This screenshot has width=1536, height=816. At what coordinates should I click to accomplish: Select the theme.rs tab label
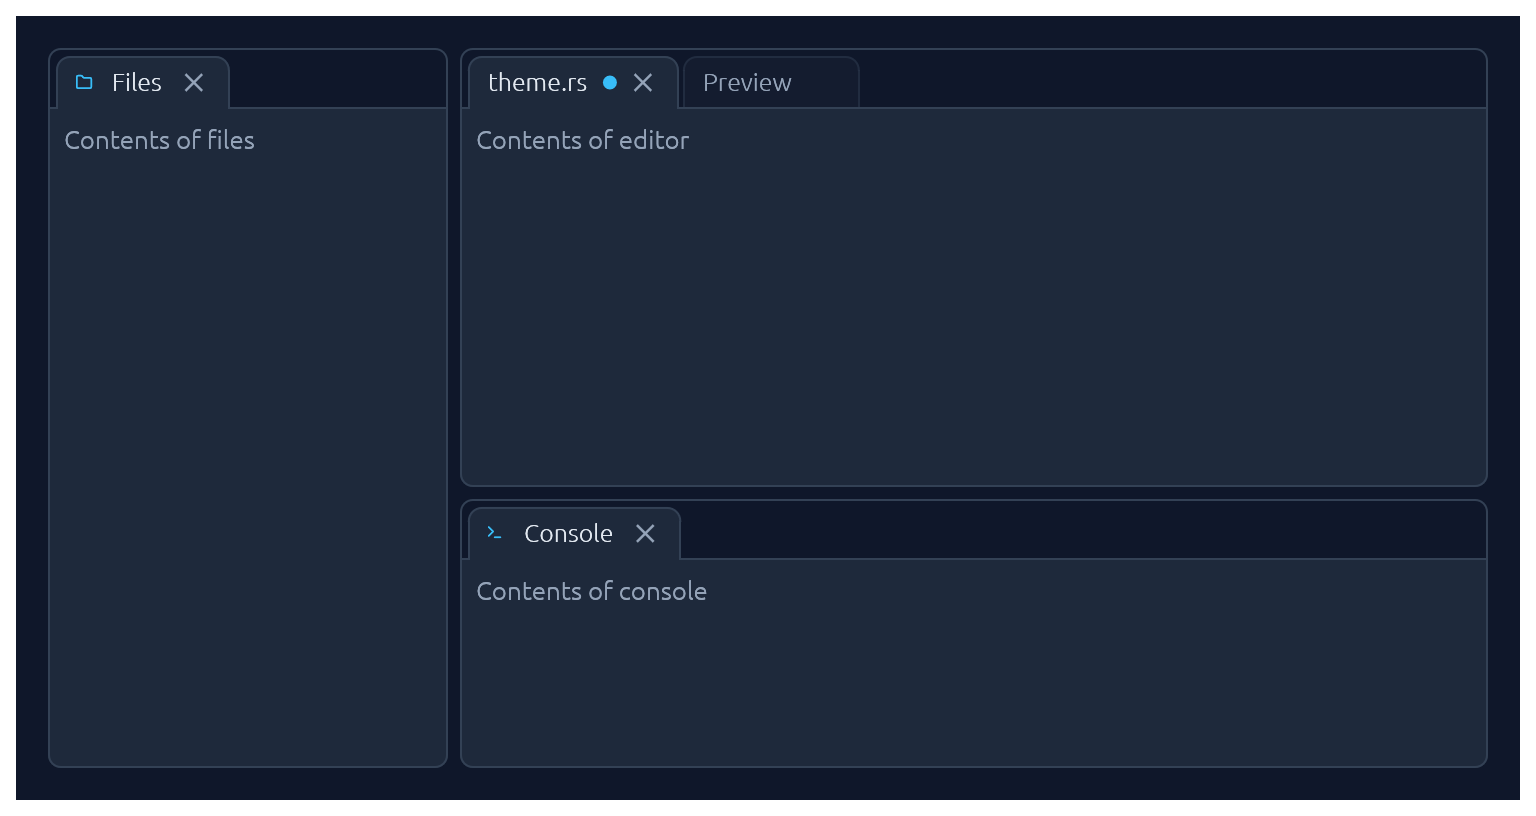tap(537, 82)
